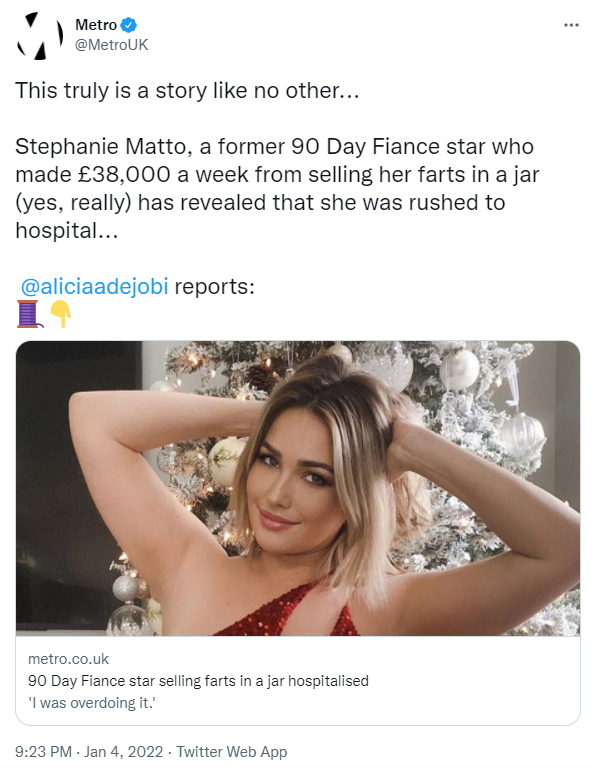Screen dimensions: 595x767
Task: Open the three-dot tweet options menu
Action: click(x=571, y=25)
